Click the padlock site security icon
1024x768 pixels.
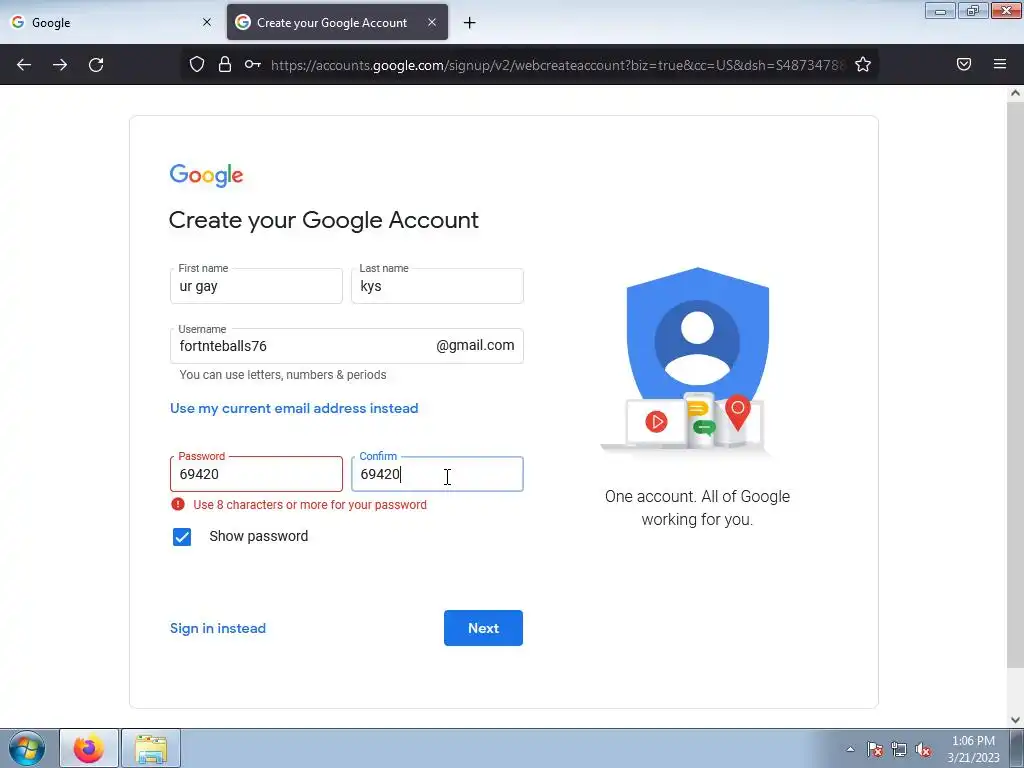(x=225, y=64)
